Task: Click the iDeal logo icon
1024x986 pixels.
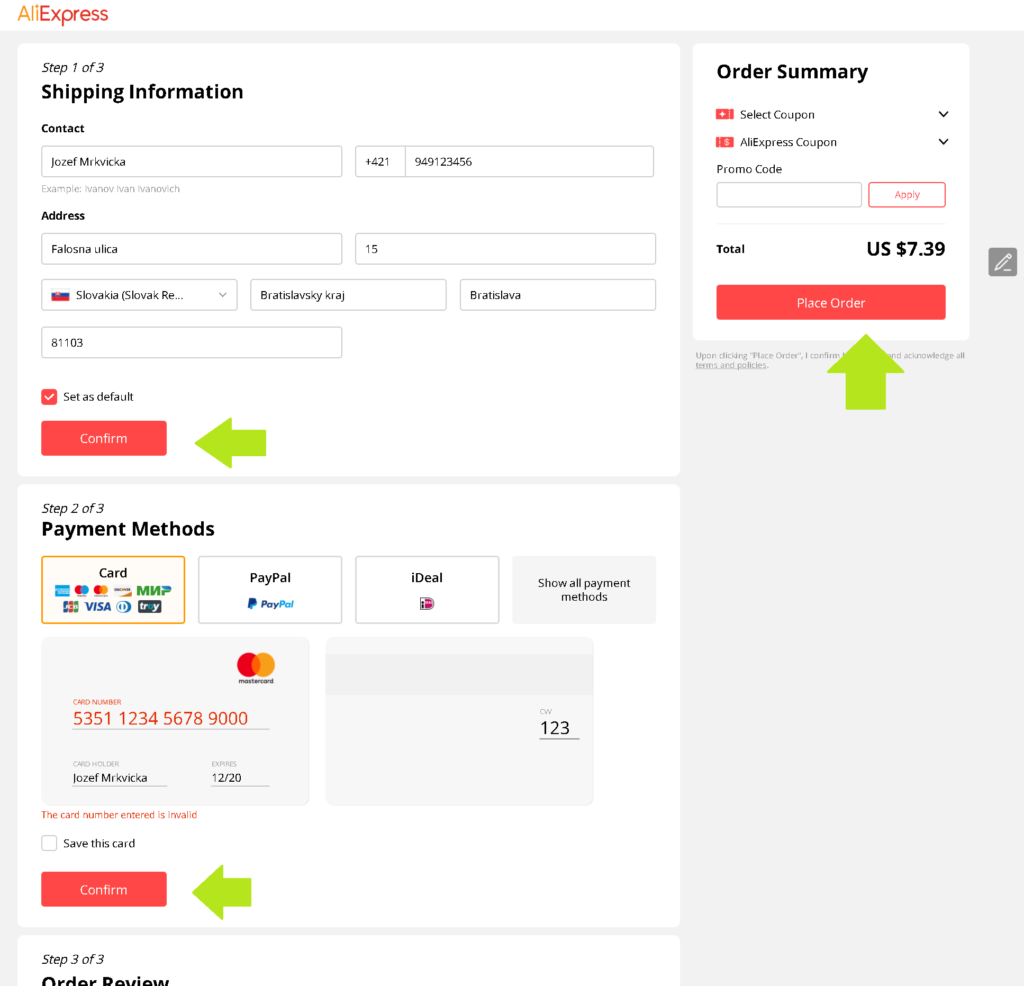Action: pos(427,603)
